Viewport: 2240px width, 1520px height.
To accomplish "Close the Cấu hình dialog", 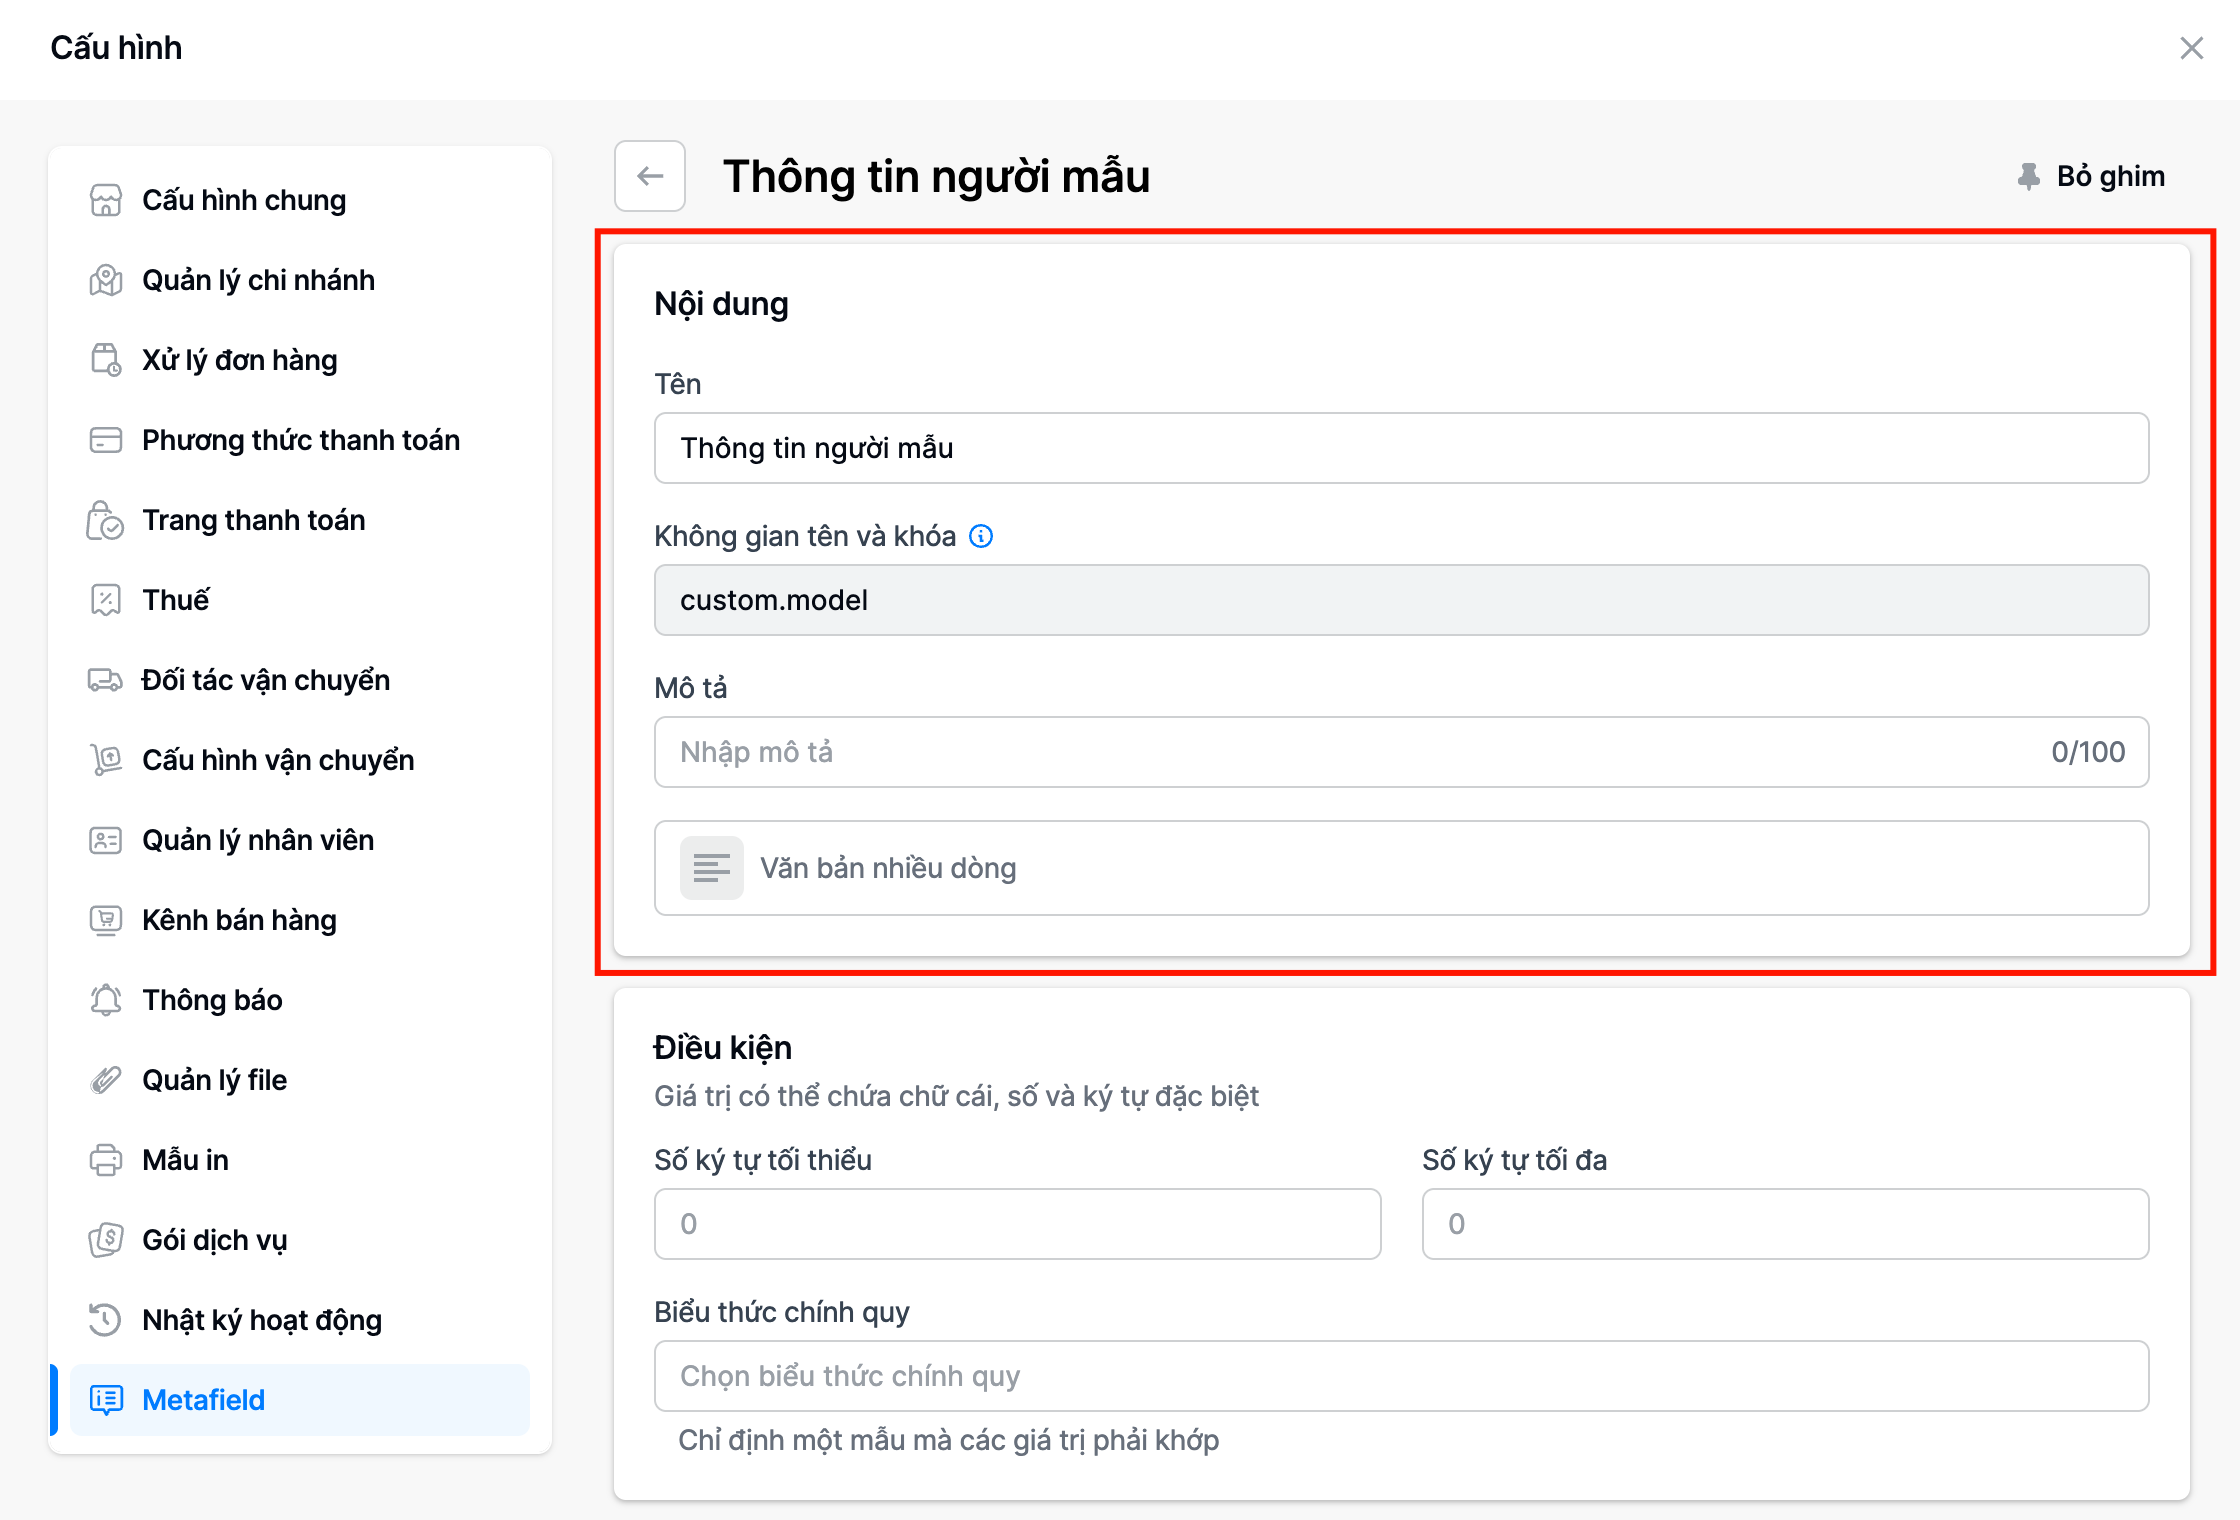I will coord(2192,48).
